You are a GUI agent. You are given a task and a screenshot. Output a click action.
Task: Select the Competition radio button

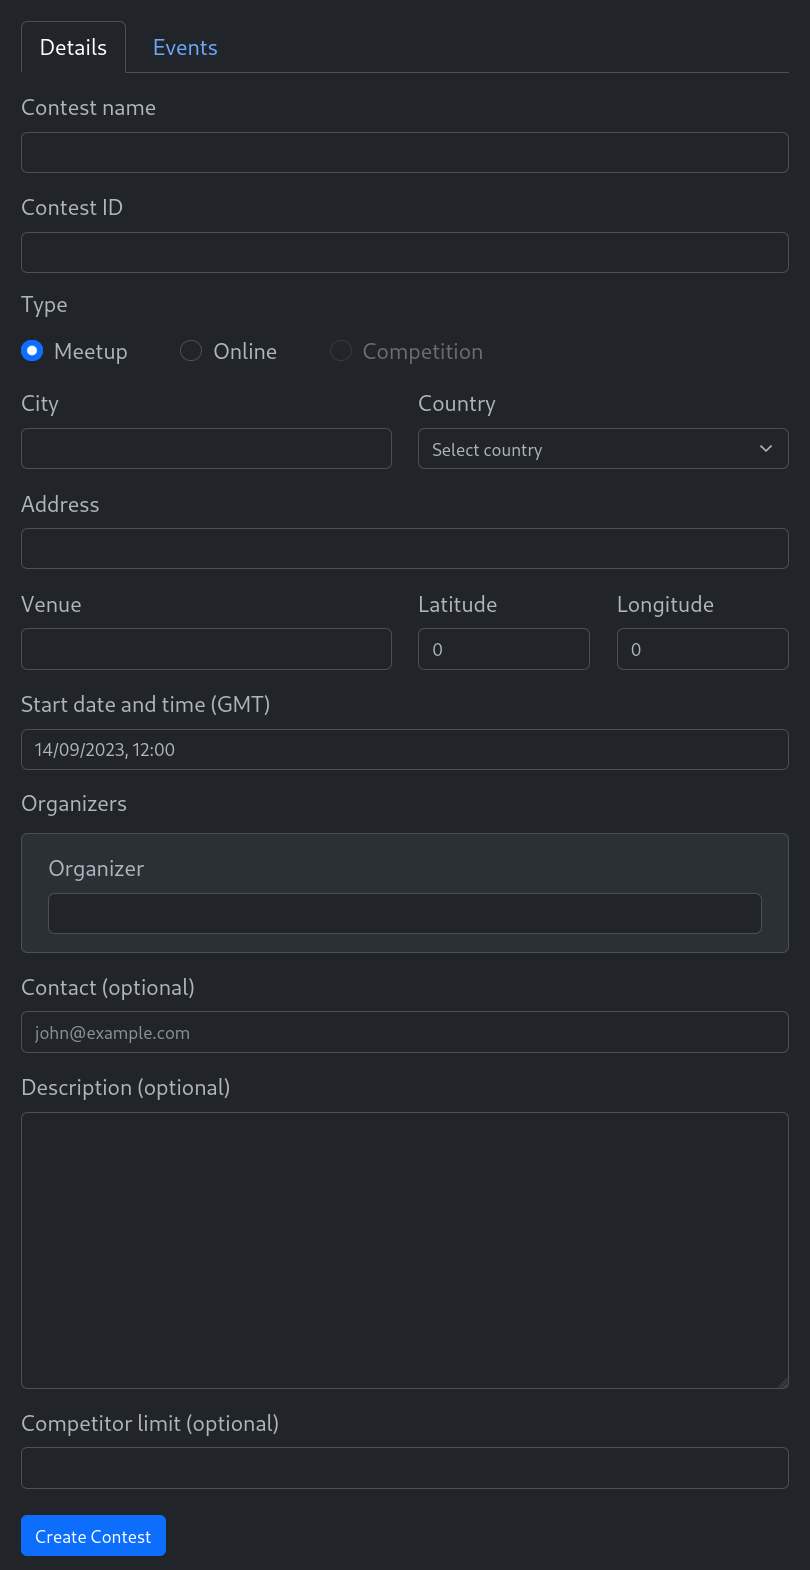tap(341, 351)
